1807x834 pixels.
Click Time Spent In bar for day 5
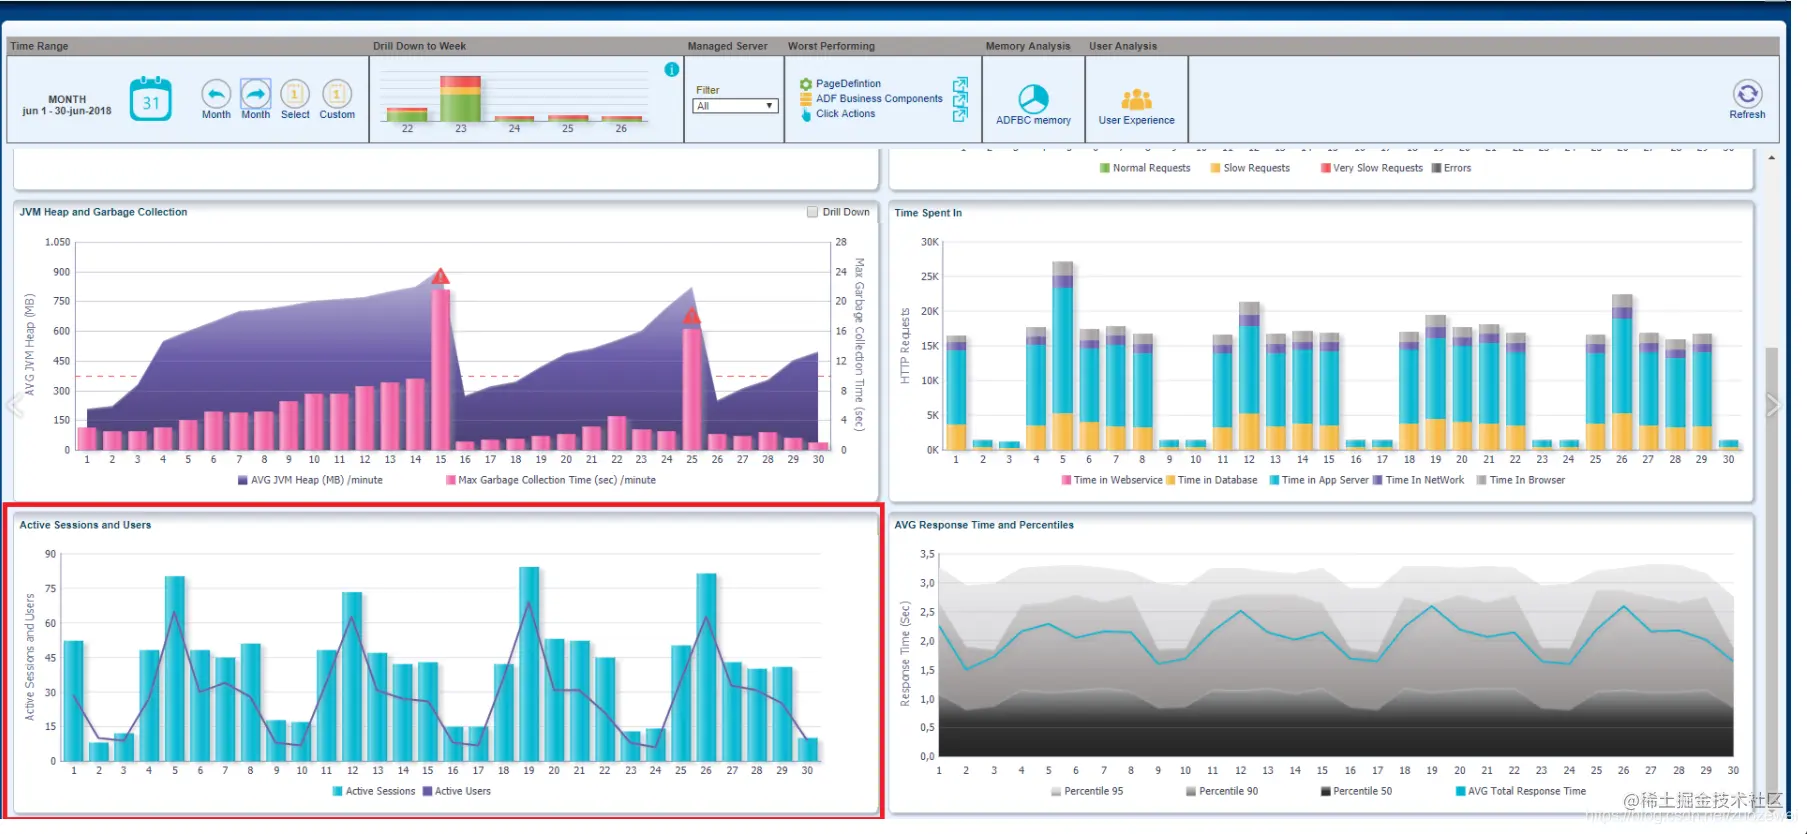point(1063,355)
